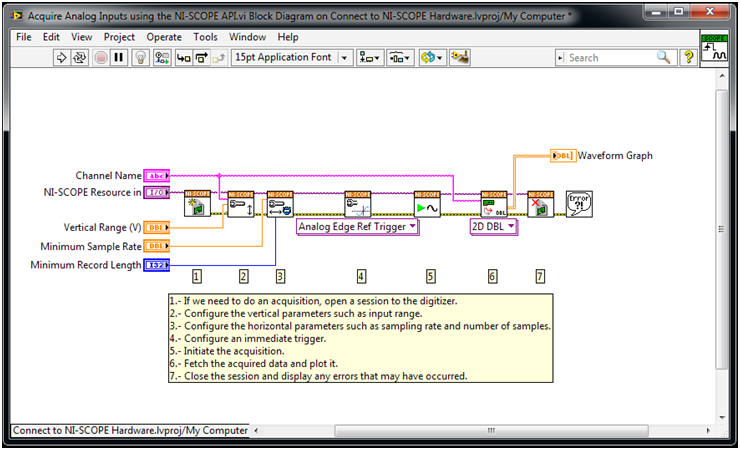This screenshot has width=740, height=450.
Task: Click in the Search field
Action: click(610, 58)
